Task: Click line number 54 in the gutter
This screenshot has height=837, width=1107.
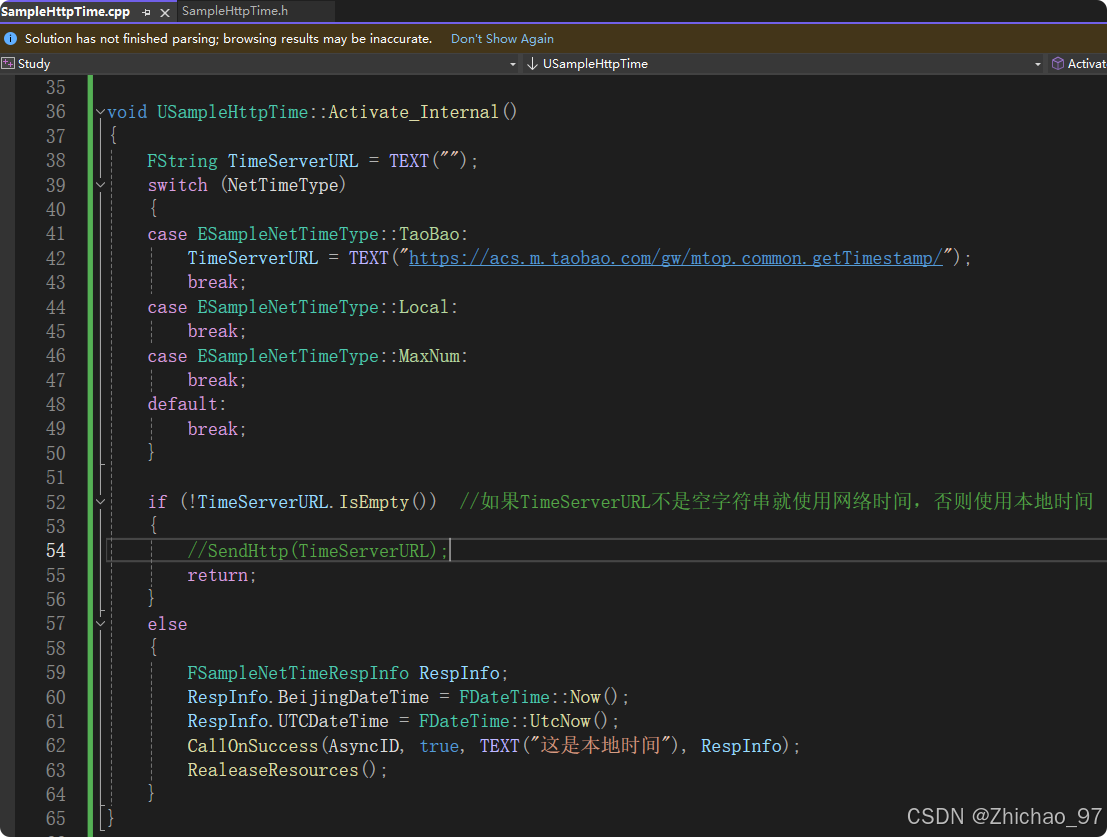Action: point(56,550)
